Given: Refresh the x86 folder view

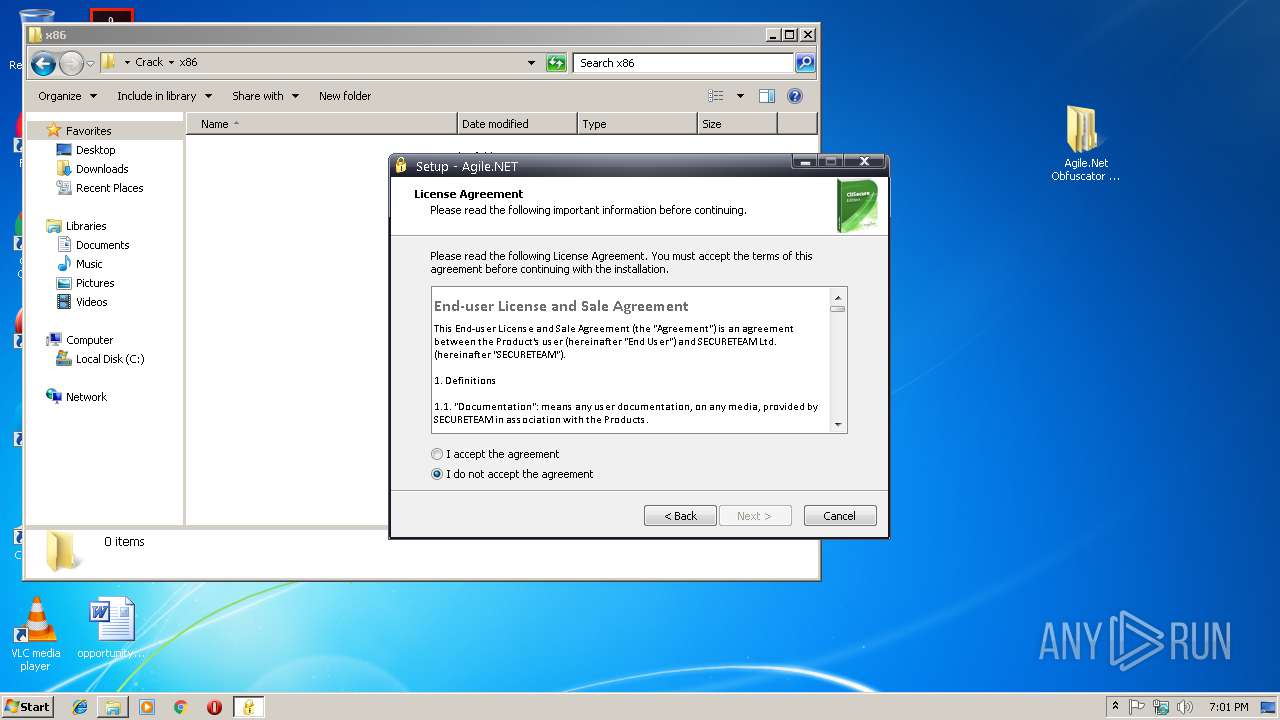Looking at the screenshot, I should (556, 63).
